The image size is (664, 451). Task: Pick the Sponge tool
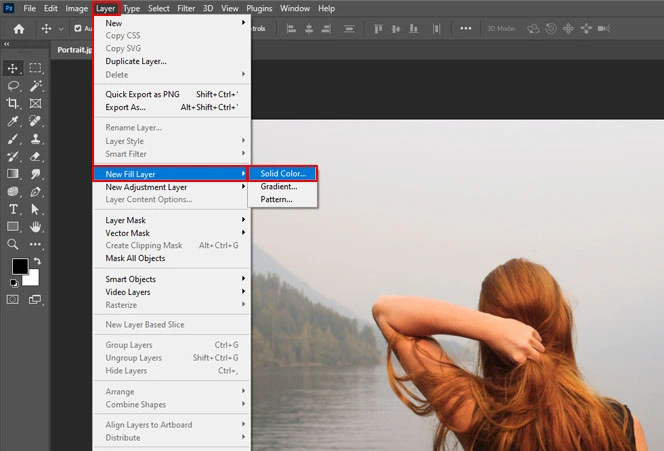13,191
